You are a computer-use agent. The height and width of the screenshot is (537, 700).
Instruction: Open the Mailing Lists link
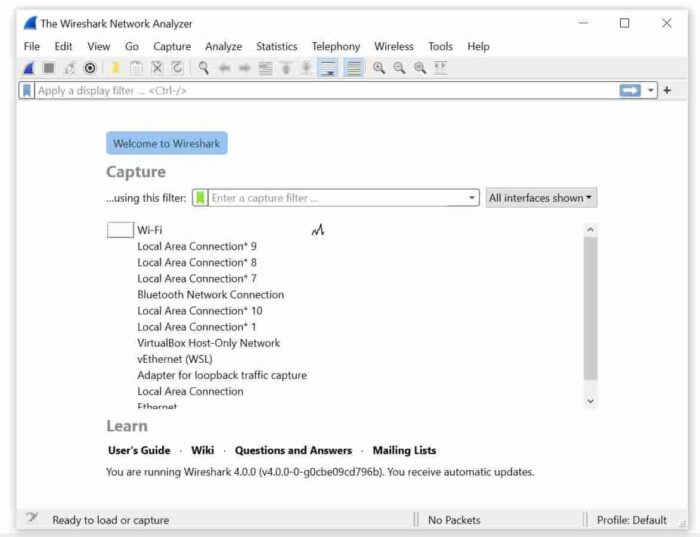point(404,450)
